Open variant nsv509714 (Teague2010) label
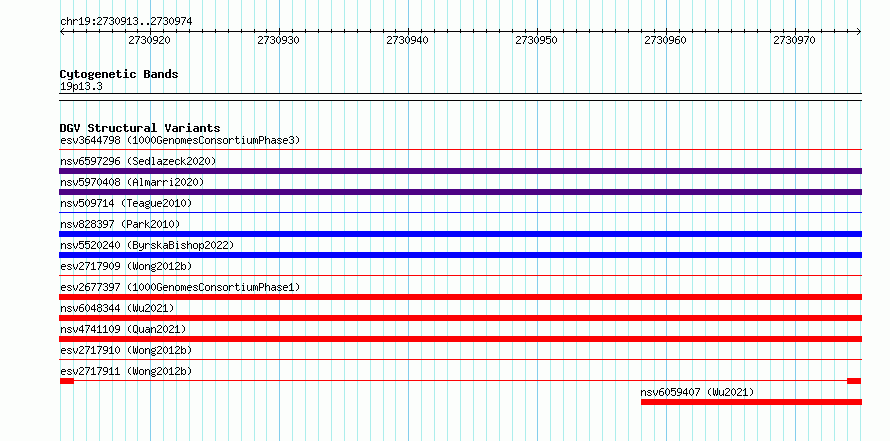This screenshot has height=441, width=890. 126,203
